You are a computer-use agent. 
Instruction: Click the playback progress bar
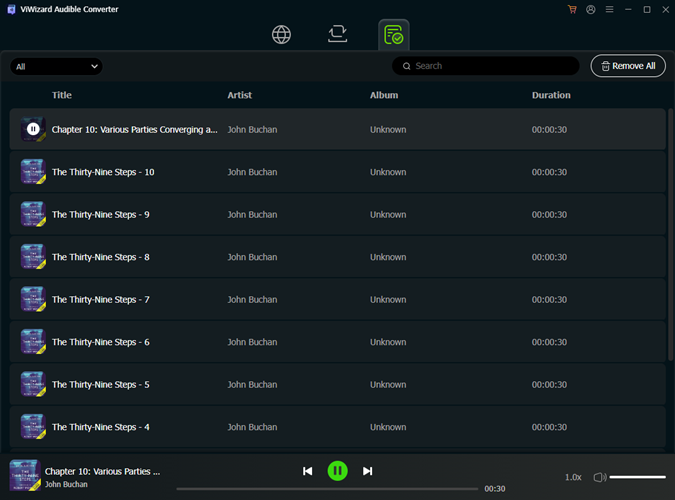(327, 489)
